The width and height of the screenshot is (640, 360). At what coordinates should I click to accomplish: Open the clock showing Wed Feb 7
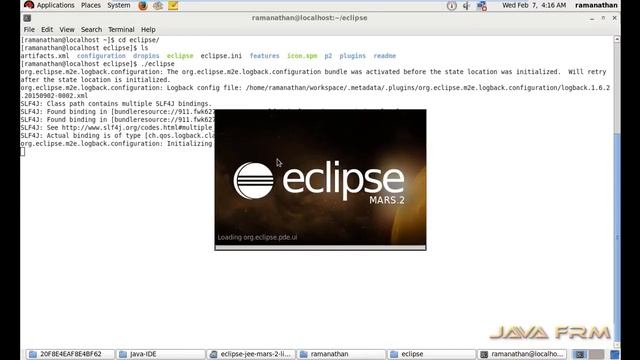pos(534,5)
